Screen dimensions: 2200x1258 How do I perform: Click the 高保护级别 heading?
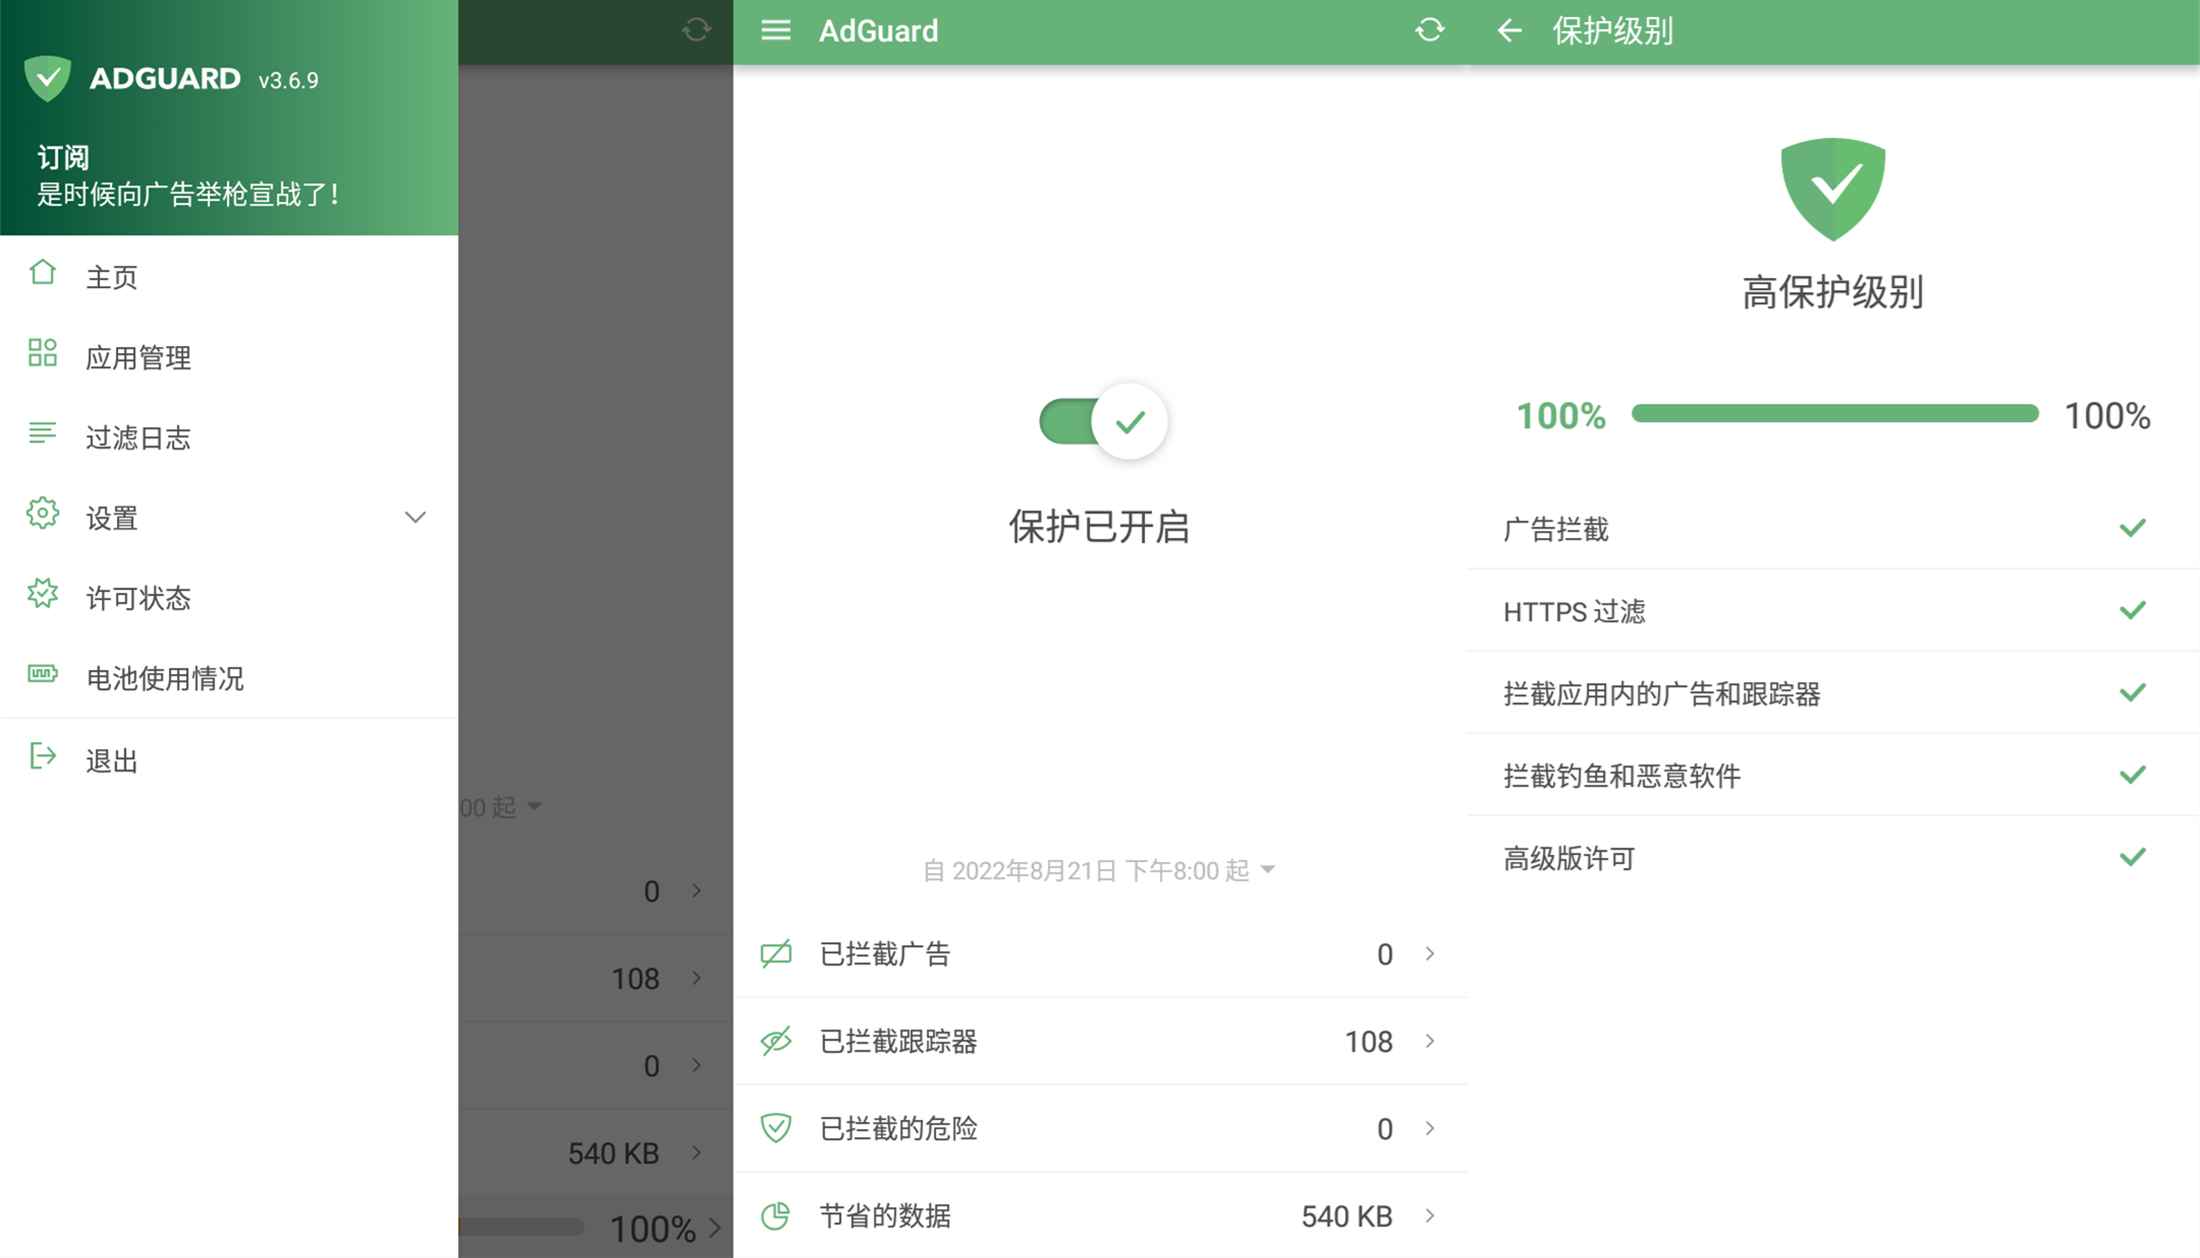pos(1833,292)
